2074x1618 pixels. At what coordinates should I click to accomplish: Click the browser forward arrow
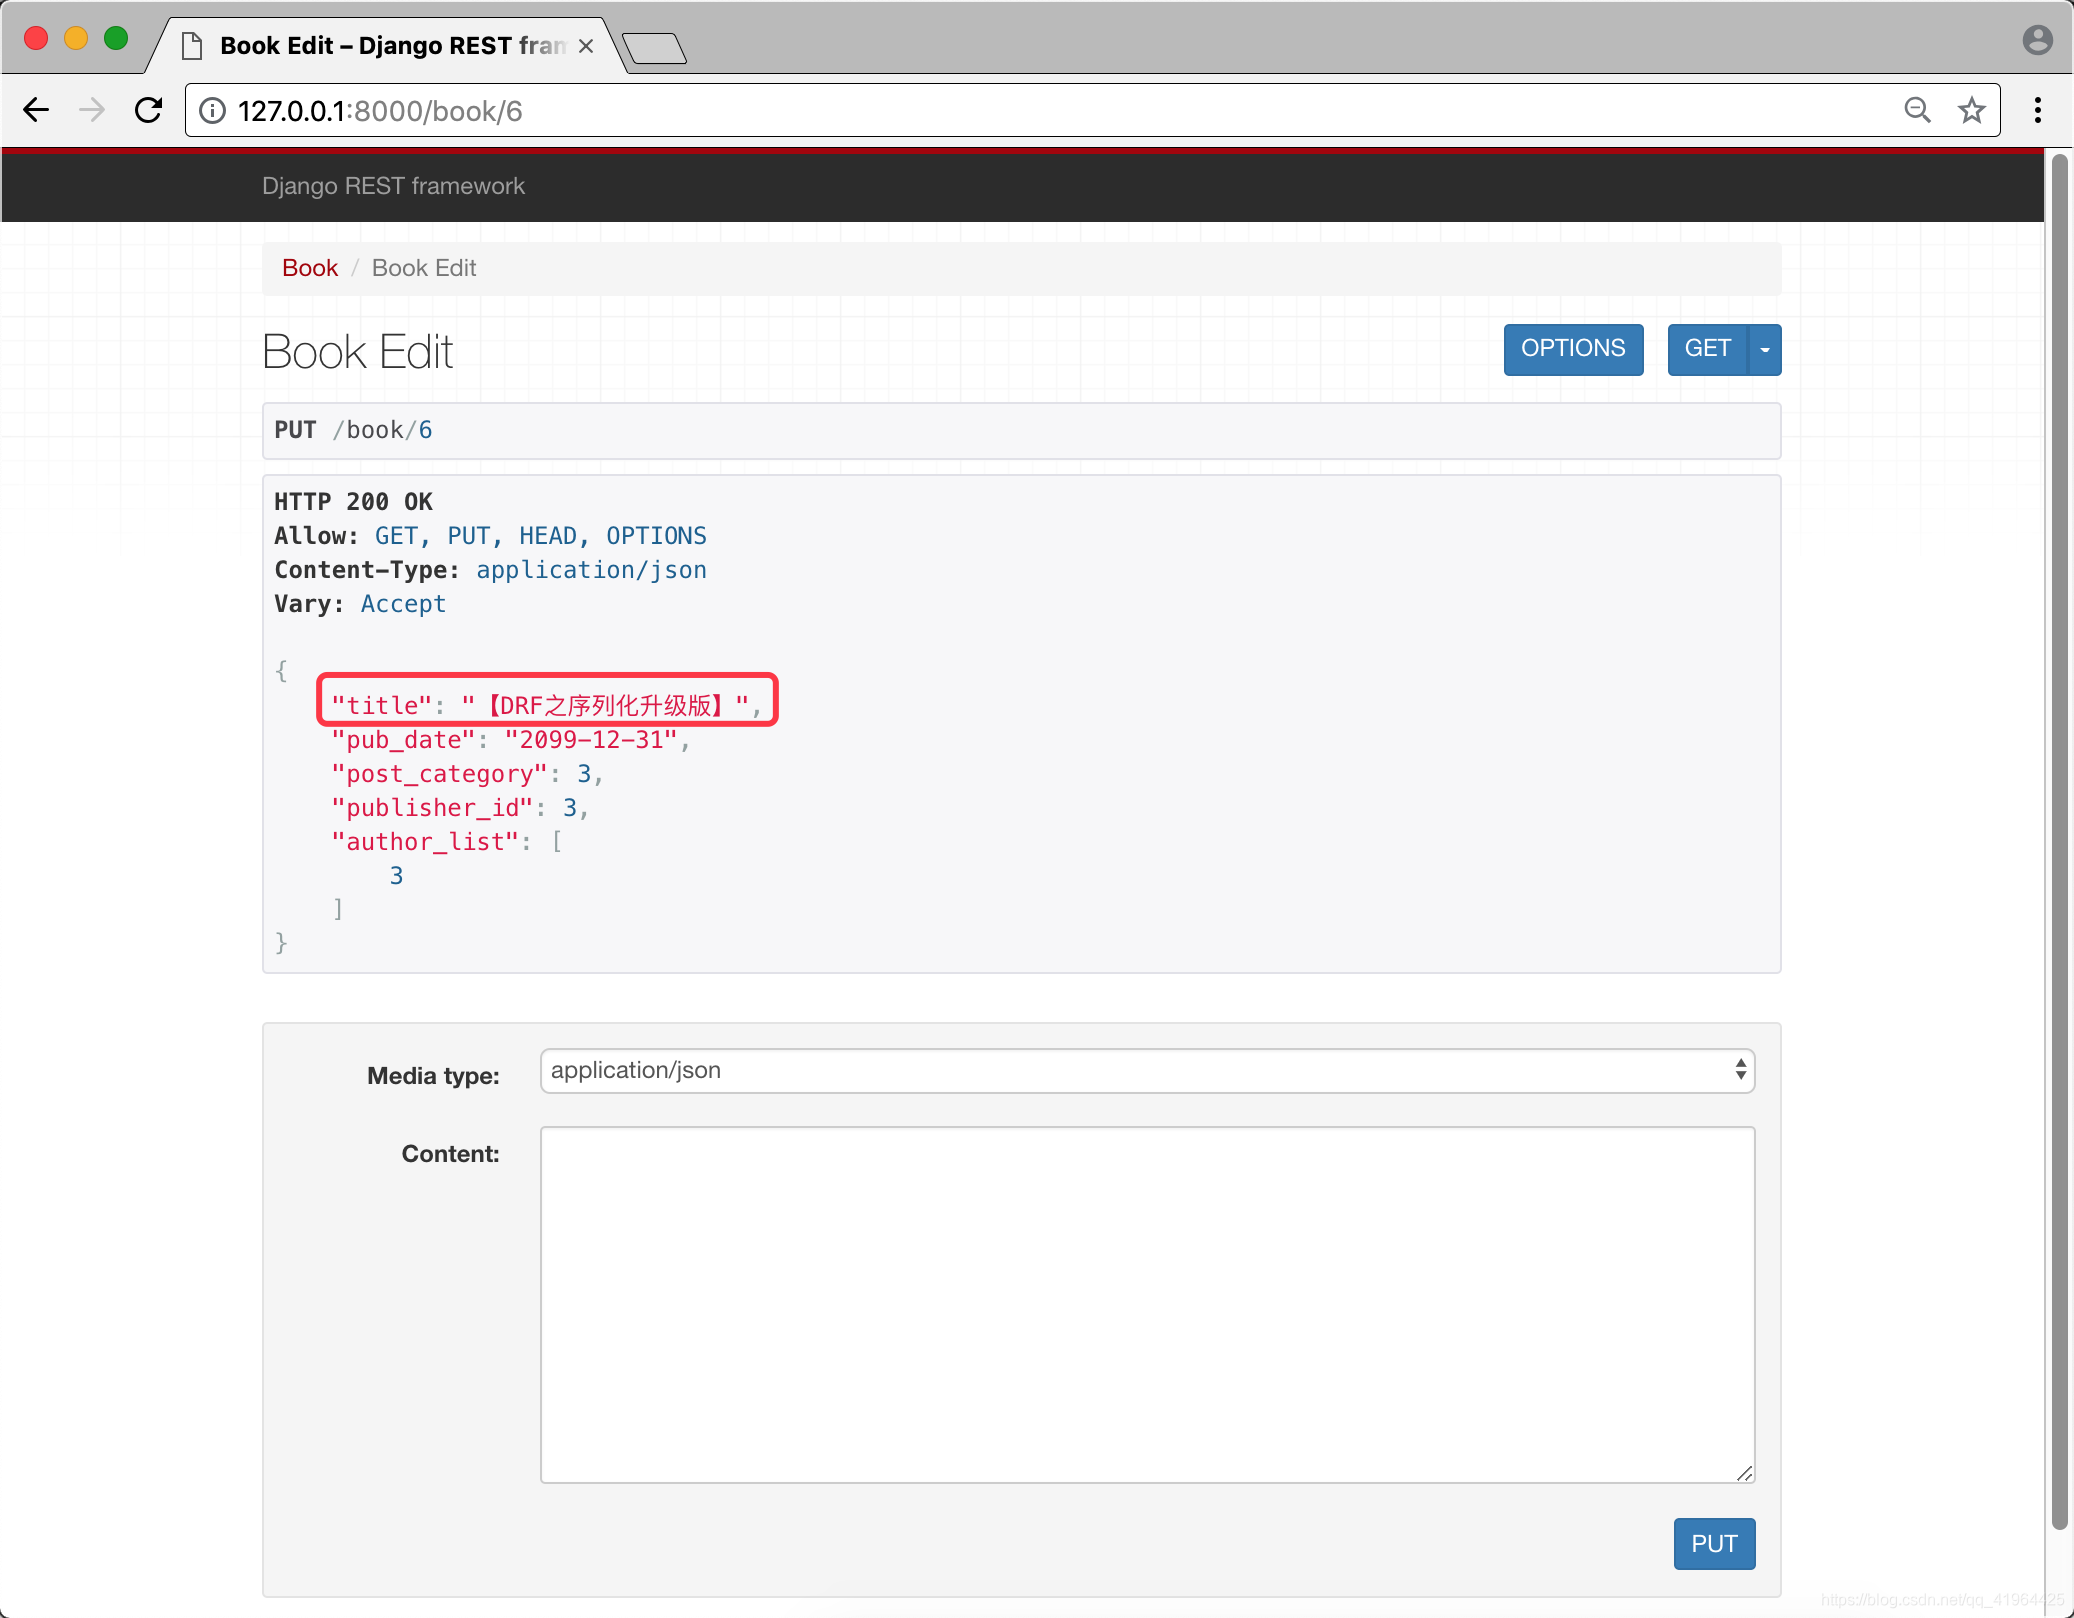(x=92, y=110)
